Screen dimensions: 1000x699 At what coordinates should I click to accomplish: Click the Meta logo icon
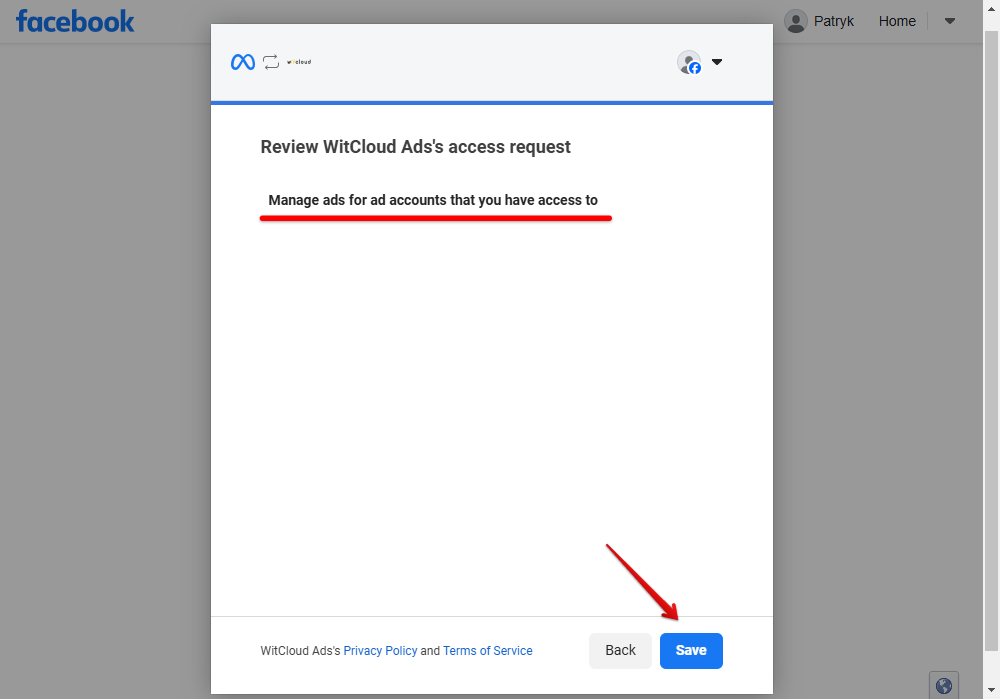click(x=243, y=62)
